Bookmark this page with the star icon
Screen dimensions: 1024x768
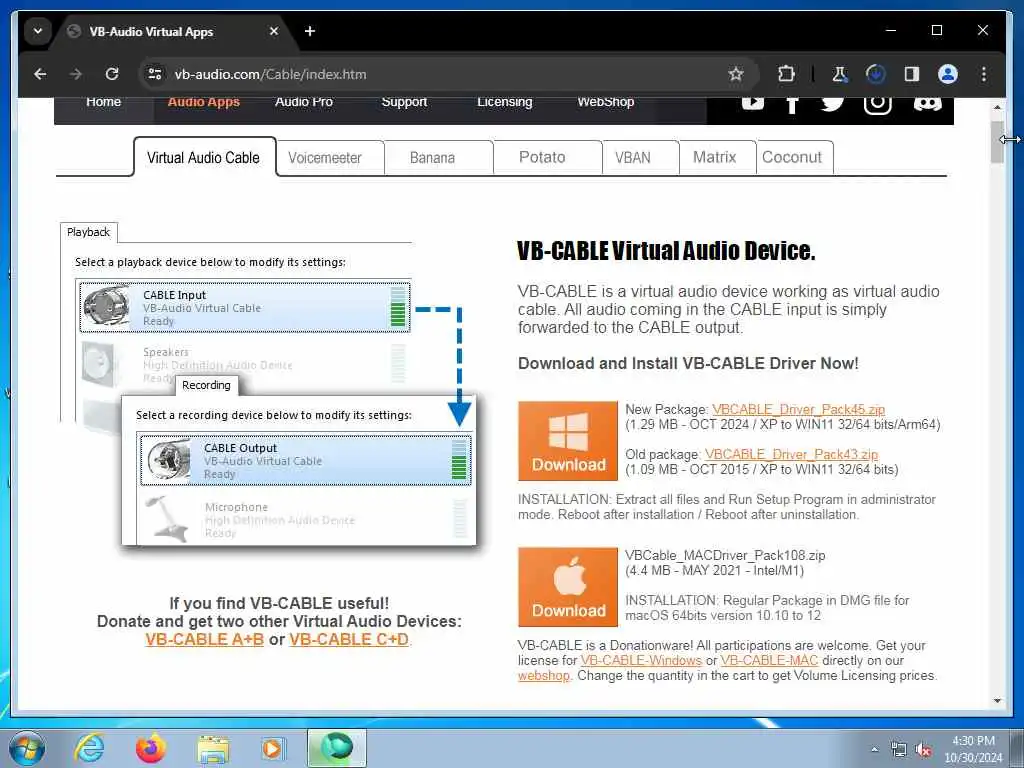click(x=736, y=74)
